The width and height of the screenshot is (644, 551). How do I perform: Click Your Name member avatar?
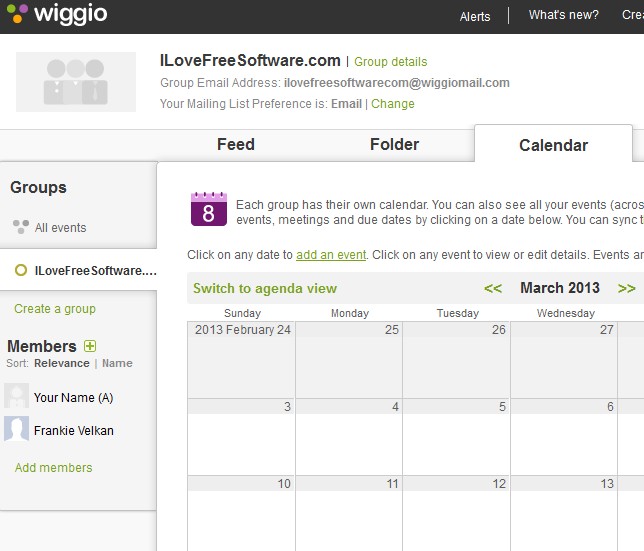click(16, 396)
